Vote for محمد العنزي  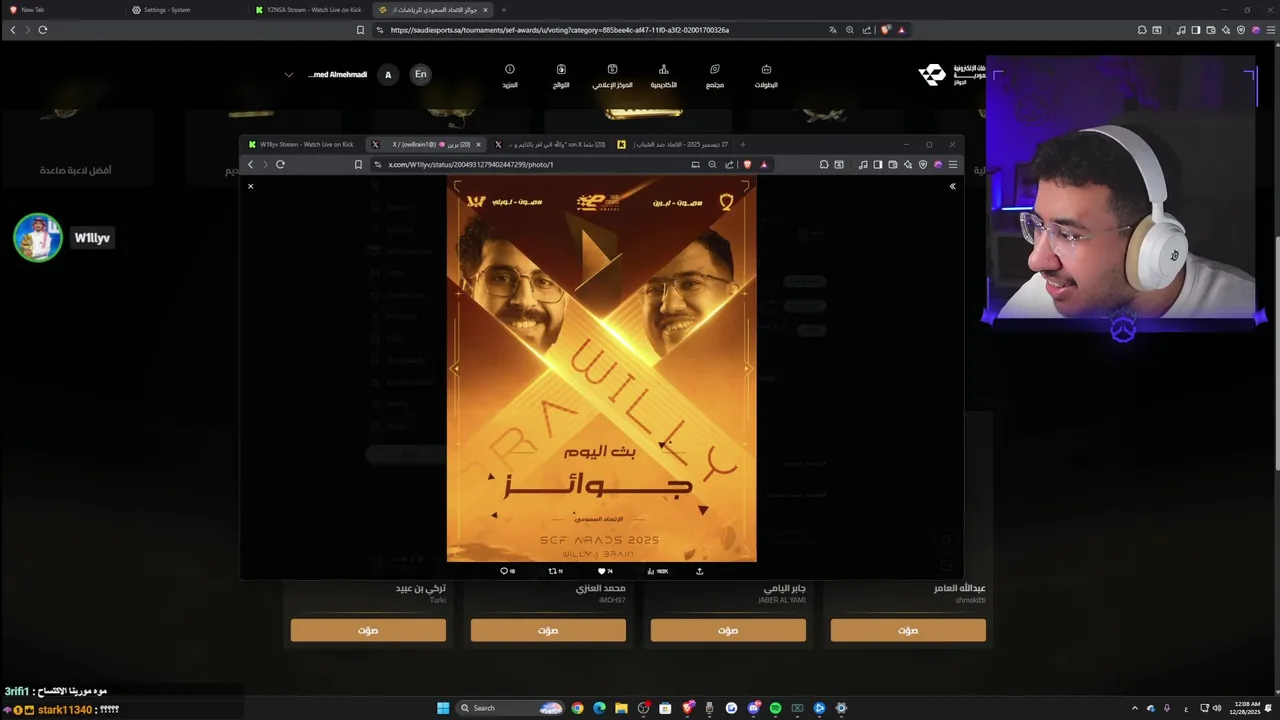pos(548,630)
